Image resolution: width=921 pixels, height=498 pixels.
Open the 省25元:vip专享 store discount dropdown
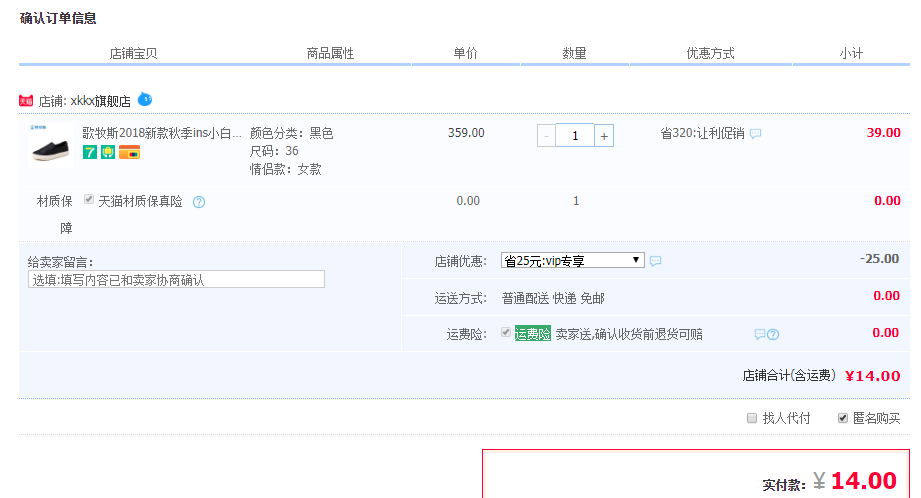[573, 260]
